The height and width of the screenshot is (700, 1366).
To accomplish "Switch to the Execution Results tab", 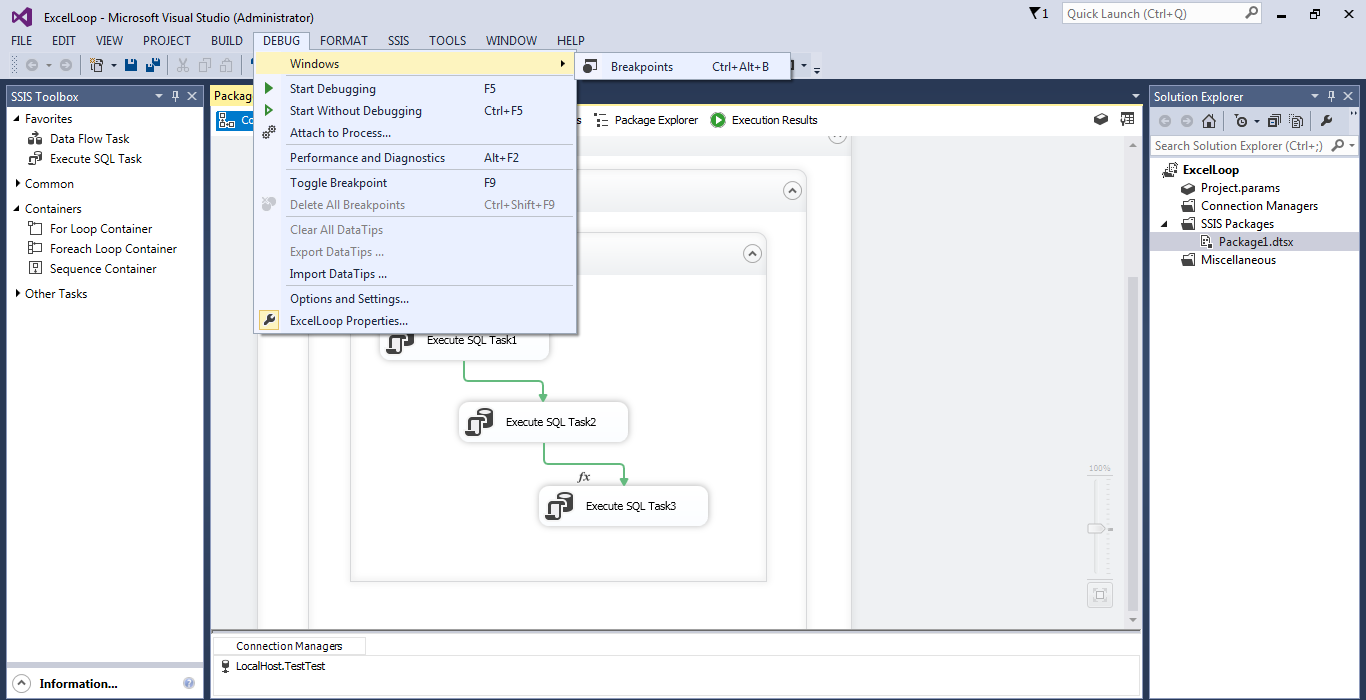I will (x=764, y=120).
